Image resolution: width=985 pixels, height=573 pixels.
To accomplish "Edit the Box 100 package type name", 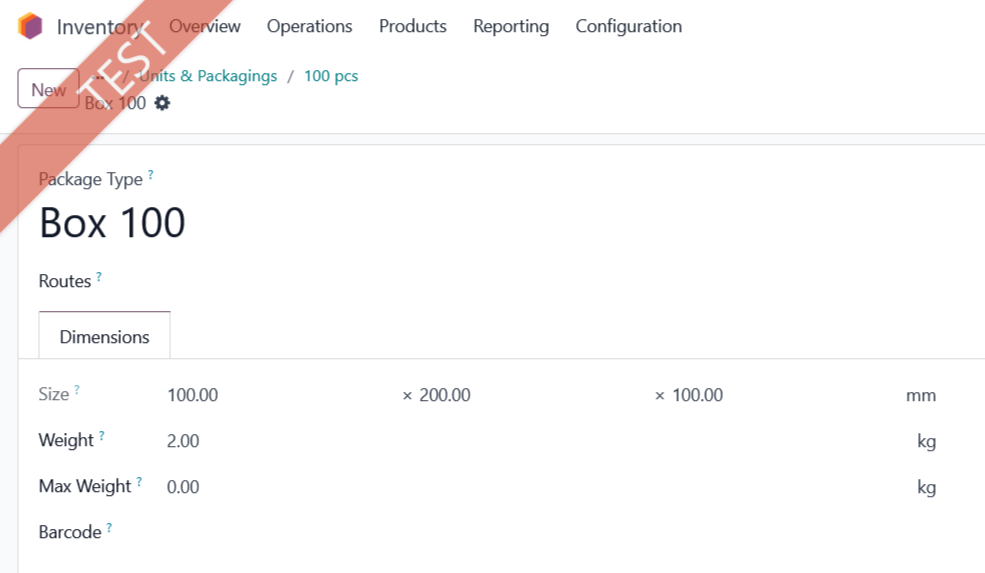I will (112, 223).
